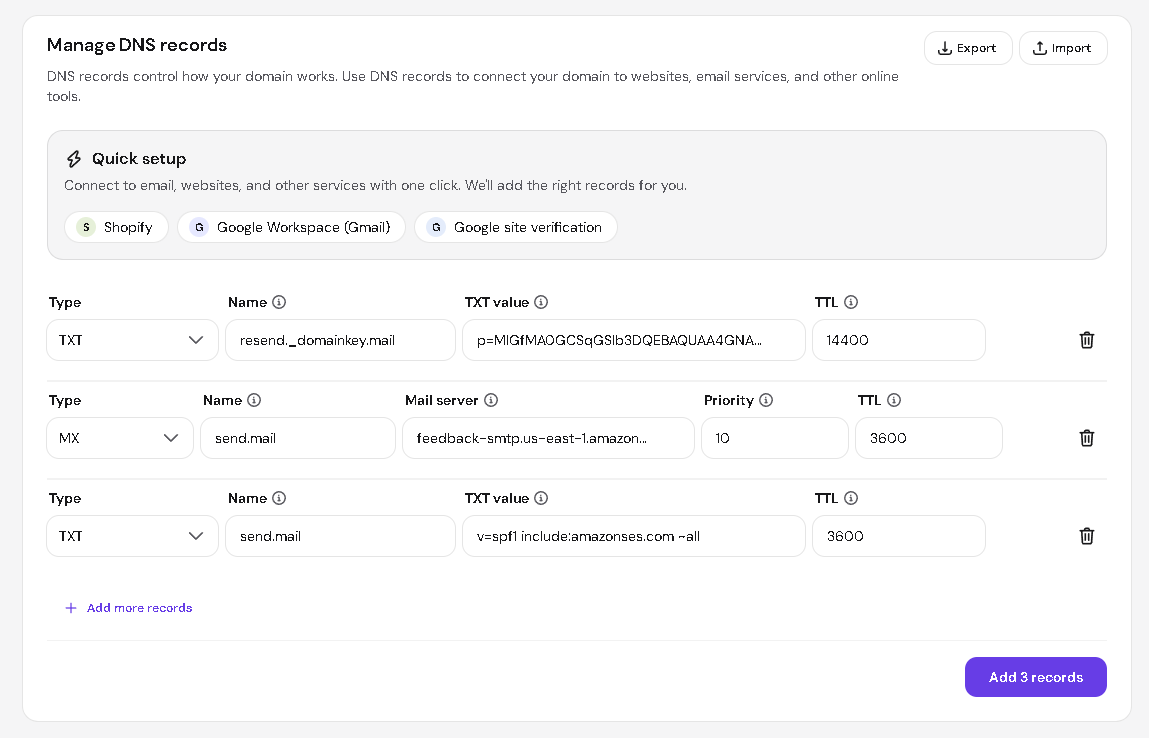Click info icon next to TTL in SPF row
This screenshot has height=738, width=1149.
851,498
